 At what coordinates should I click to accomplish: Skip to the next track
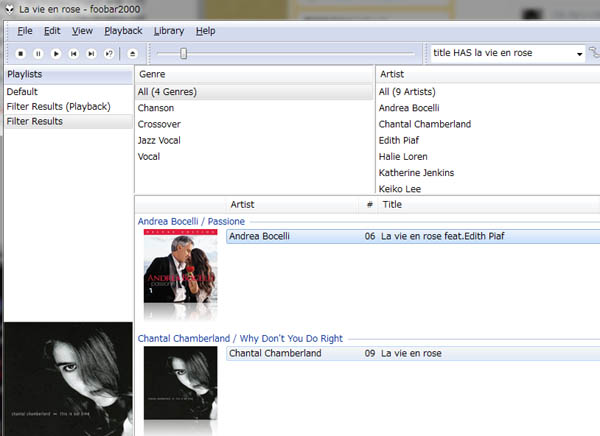pos(91,54)
